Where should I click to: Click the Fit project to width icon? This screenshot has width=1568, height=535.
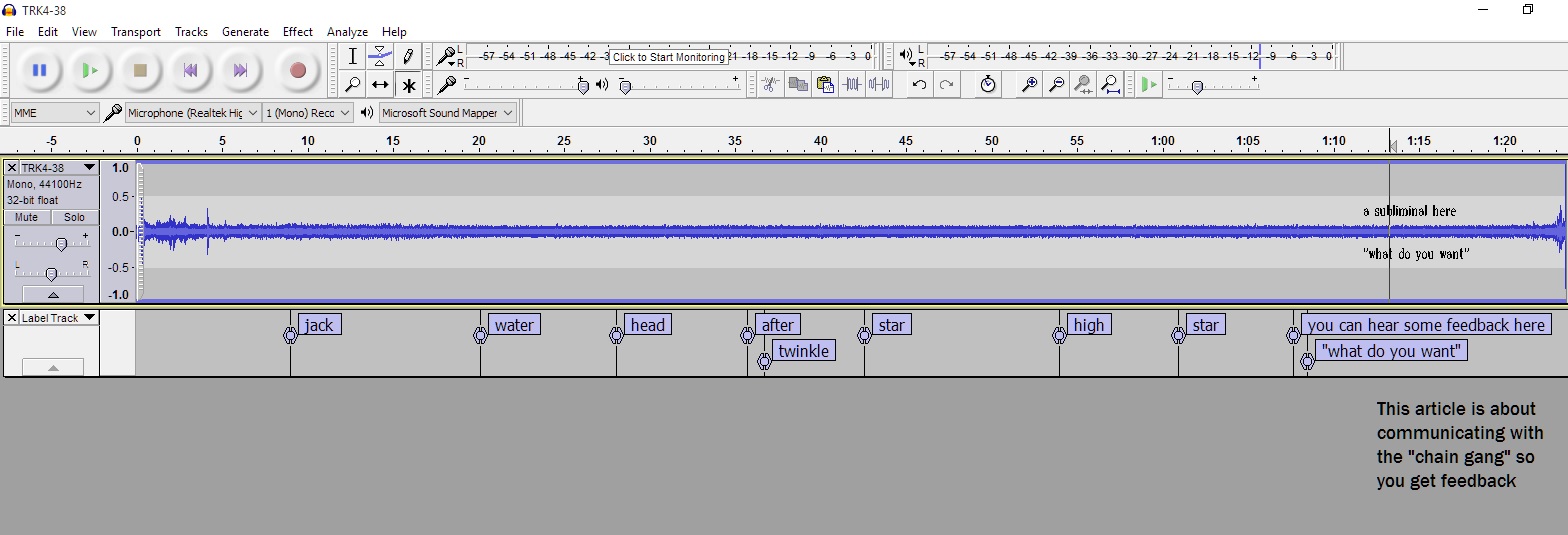(x=1110, y=85)
